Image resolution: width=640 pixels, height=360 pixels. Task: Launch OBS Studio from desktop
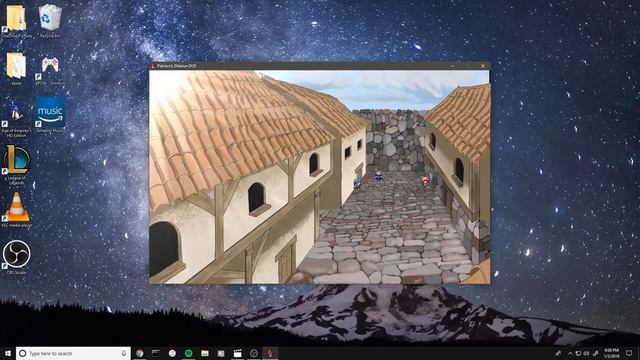coord(16,256)
